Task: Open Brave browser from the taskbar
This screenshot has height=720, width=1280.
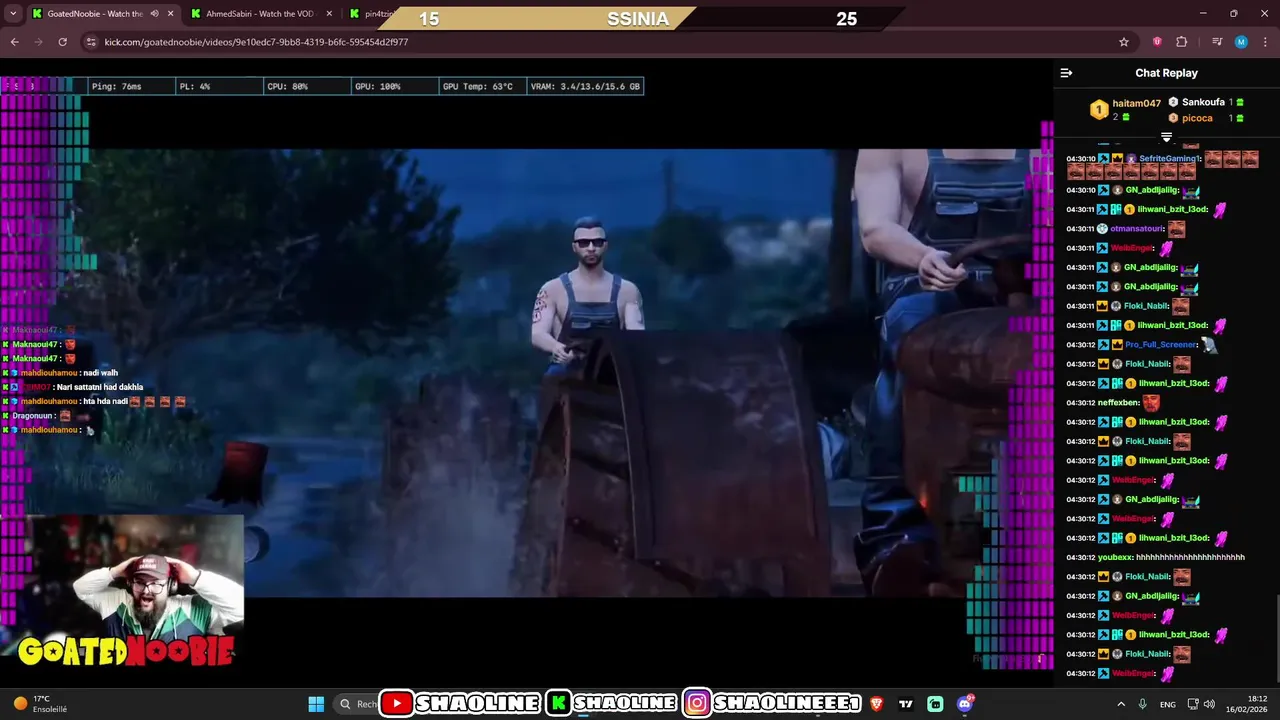Action: [877, 704]
